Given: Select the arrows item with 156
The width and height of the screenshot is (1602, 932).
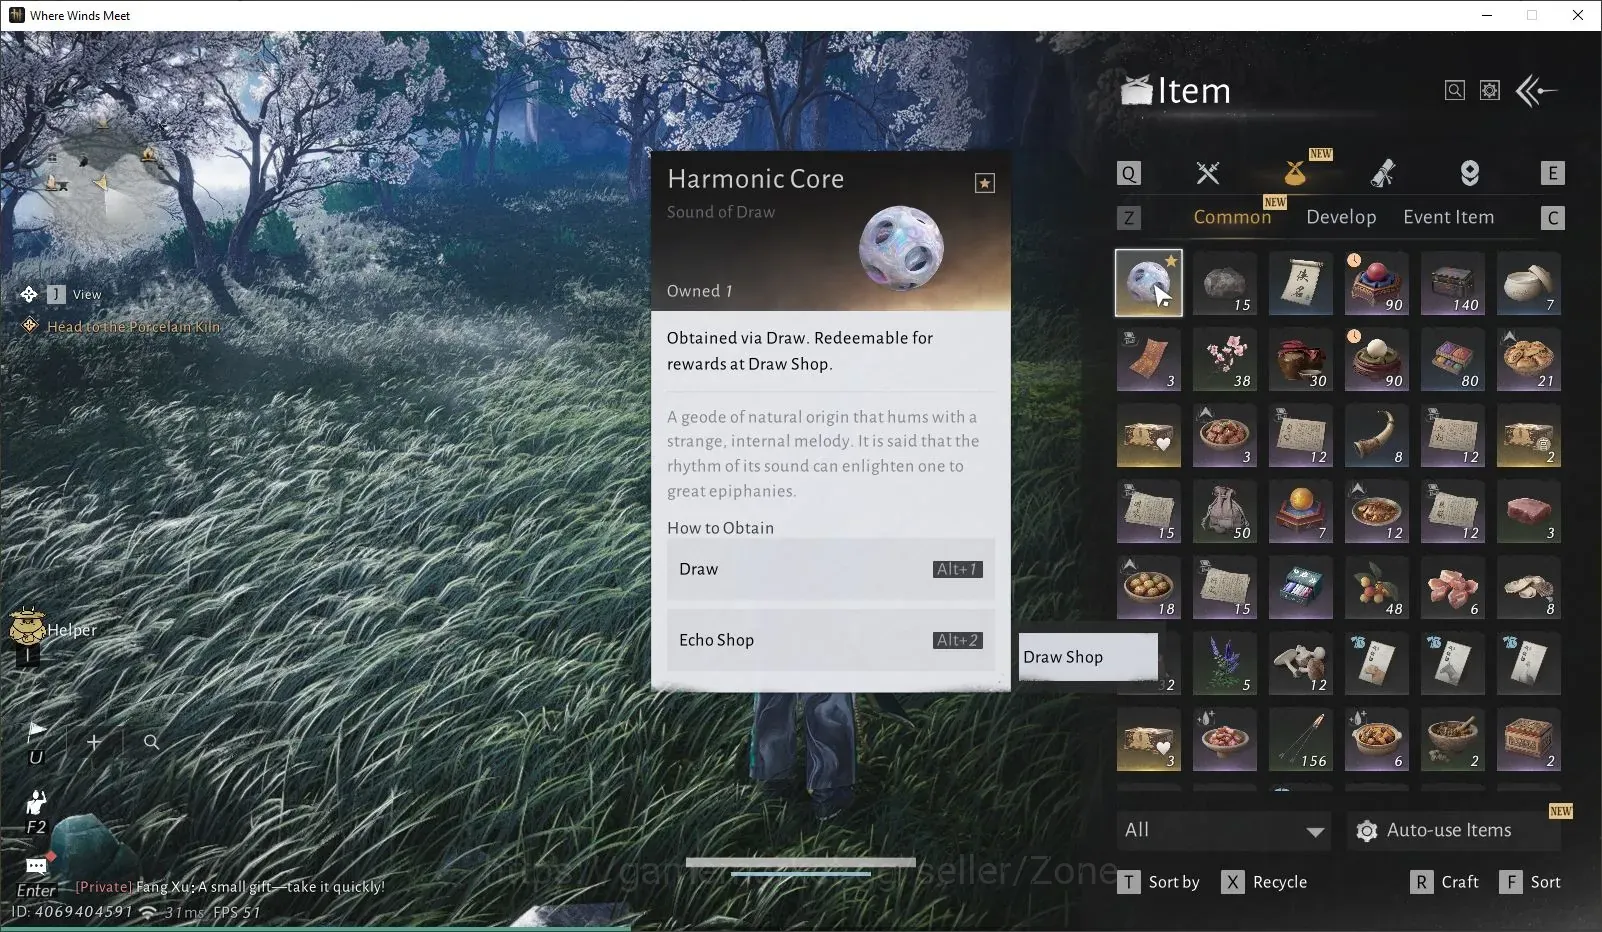Looking at the screenshot, I should point(1301,739).
